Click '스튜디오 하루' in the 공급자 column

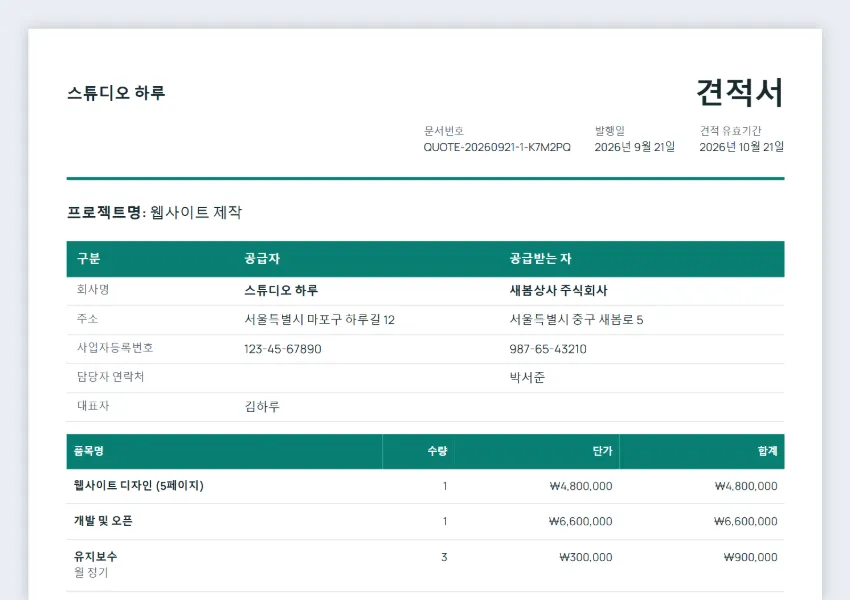[x=281, y=291]
